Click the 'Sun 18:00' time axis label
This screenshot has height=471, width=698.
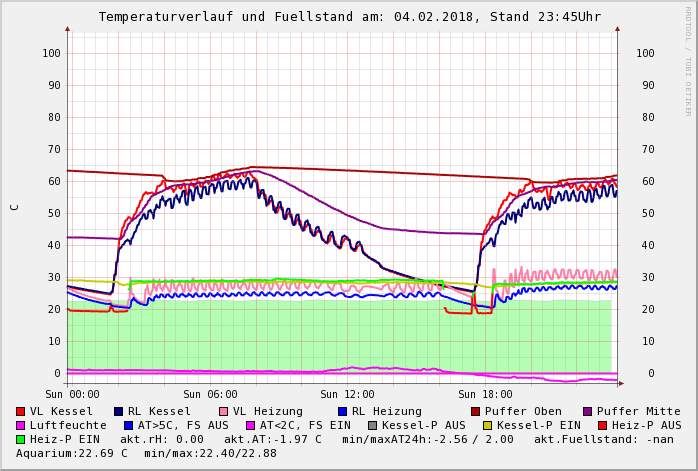[x=486, y=394]
